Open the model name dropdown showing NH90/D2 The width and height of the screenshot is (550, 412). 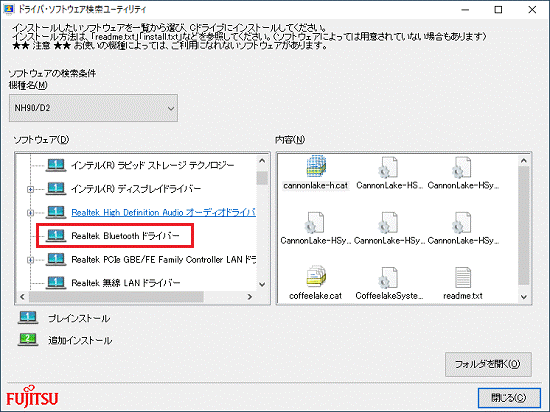tap(93, 108)
